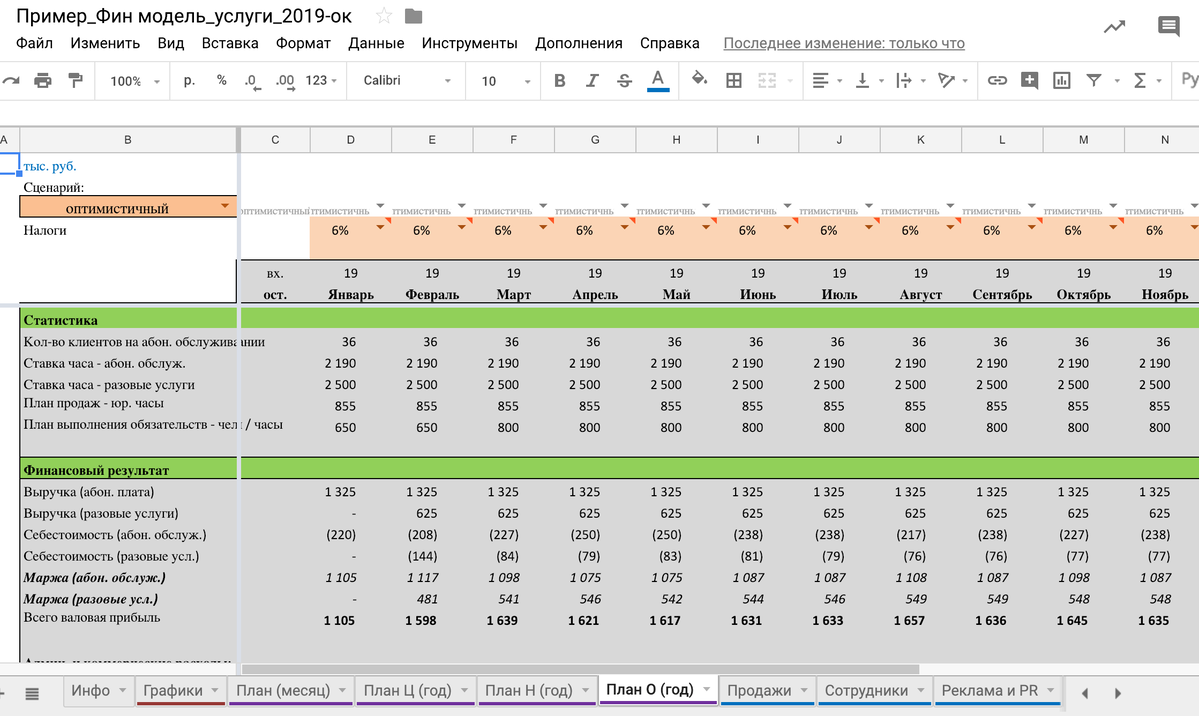Image resolution: width=1199 pixels, height=716 pixels.
Task: Open the cell borders tool
Action: click(733, 80)
